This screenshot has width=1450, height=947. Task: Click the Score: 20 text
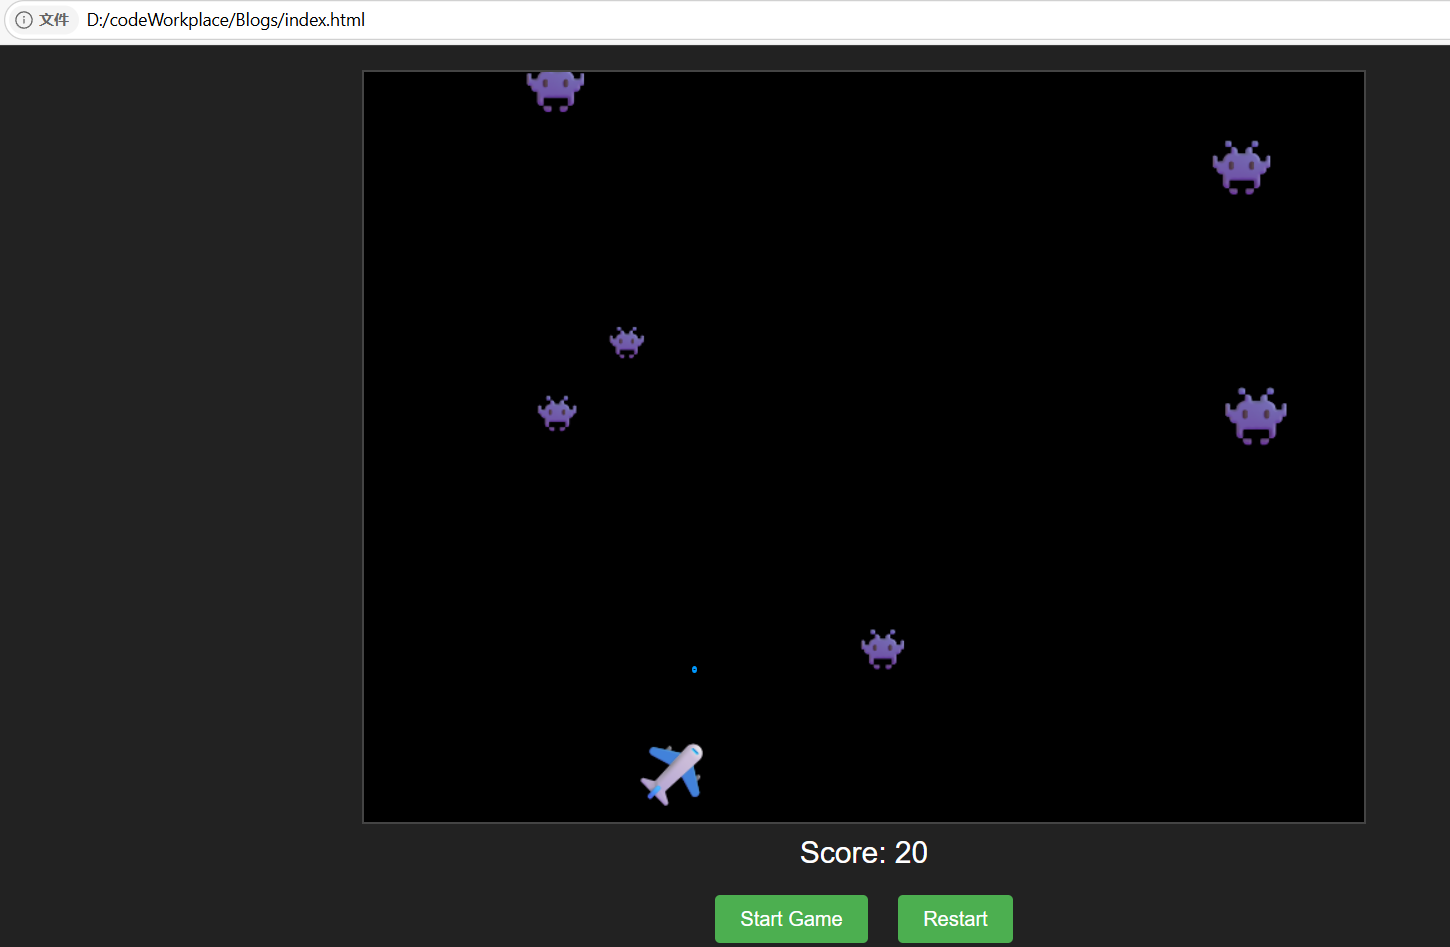coord(864,852)
